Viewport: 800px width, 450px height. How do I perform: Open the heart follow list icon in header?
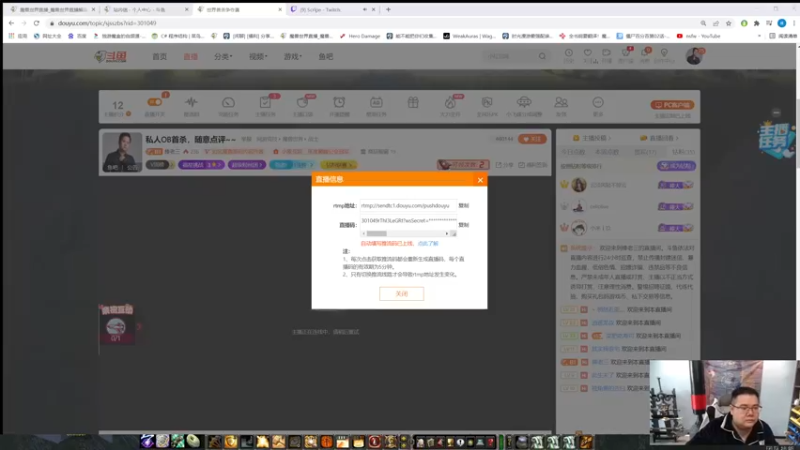click(588, 55)
